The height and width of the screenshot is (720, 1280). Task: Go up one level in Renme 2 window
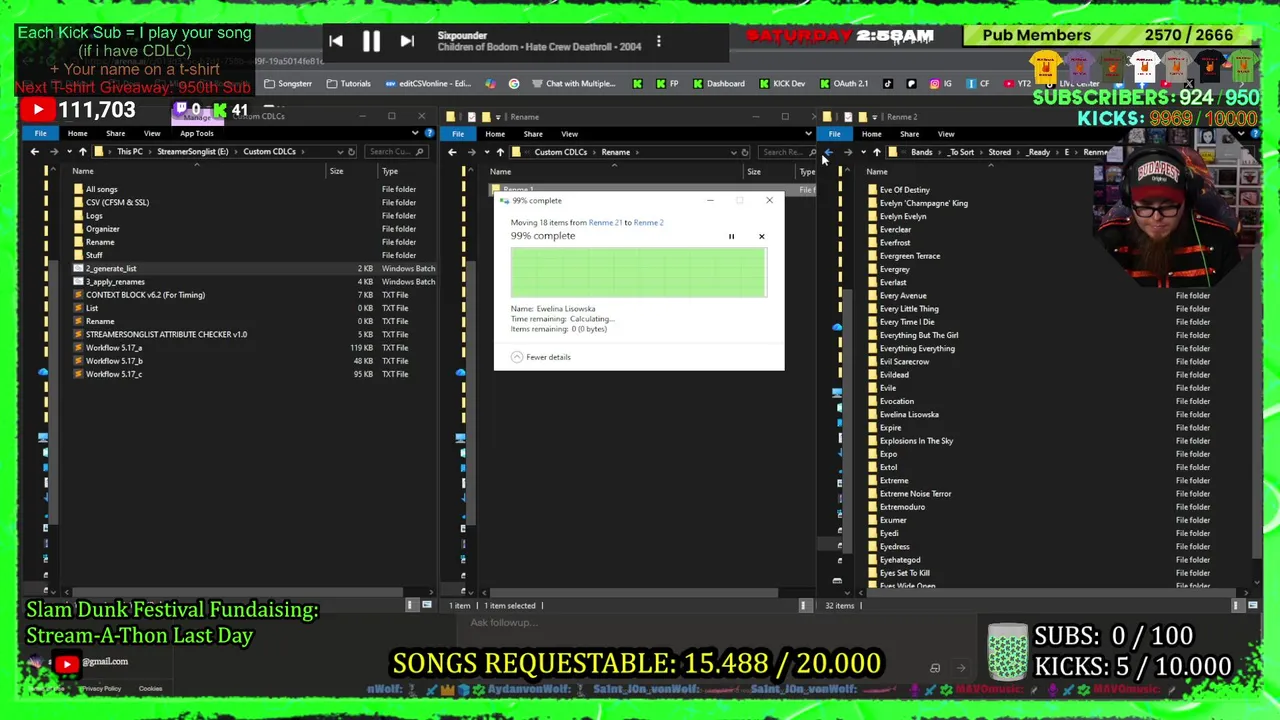(x=877, y=152)
